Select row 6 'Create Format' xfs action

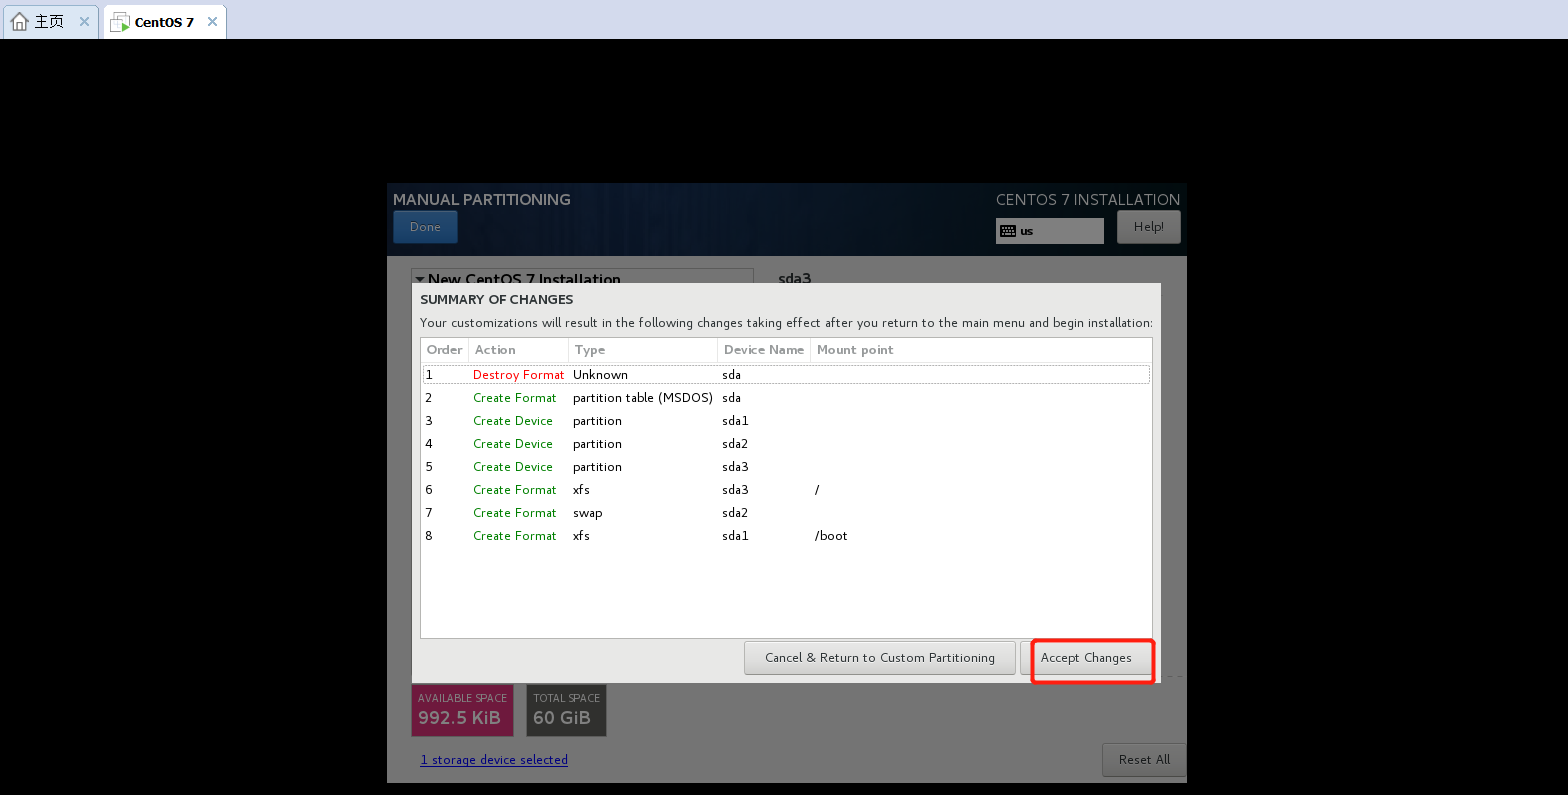514,490
